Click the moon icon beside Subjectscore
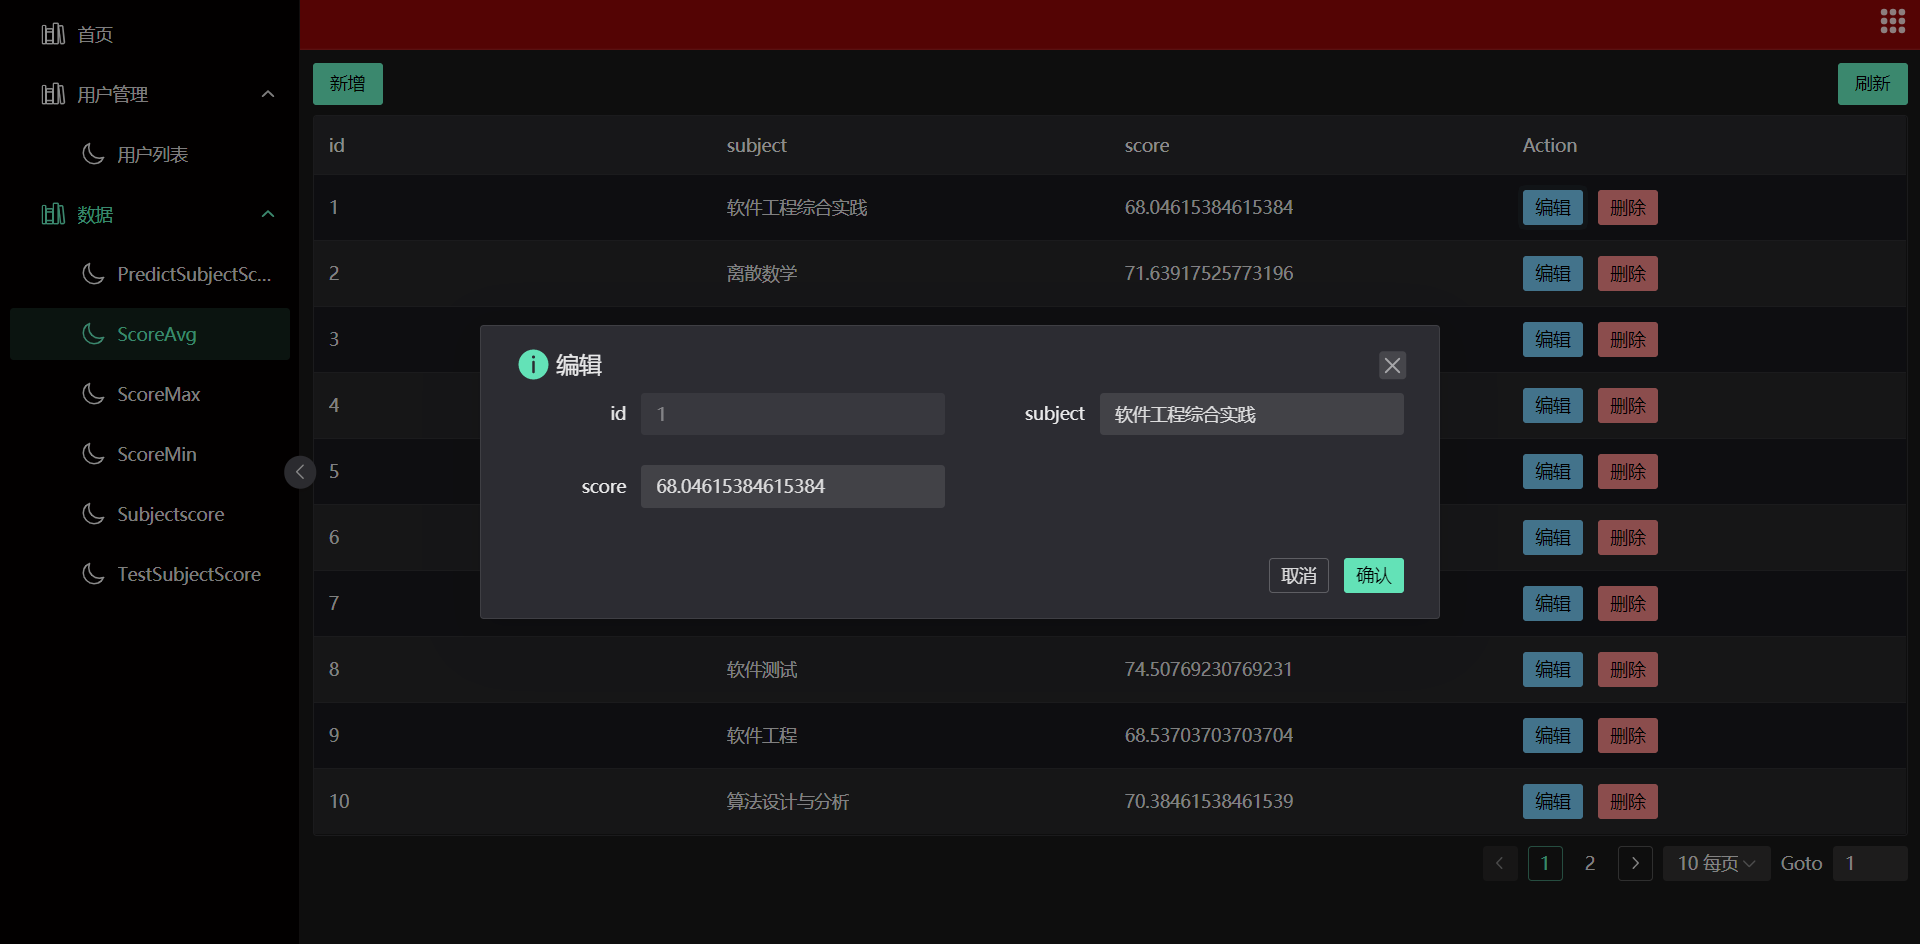The width and height of the screenshot is (1920, 944). point(93,514)
